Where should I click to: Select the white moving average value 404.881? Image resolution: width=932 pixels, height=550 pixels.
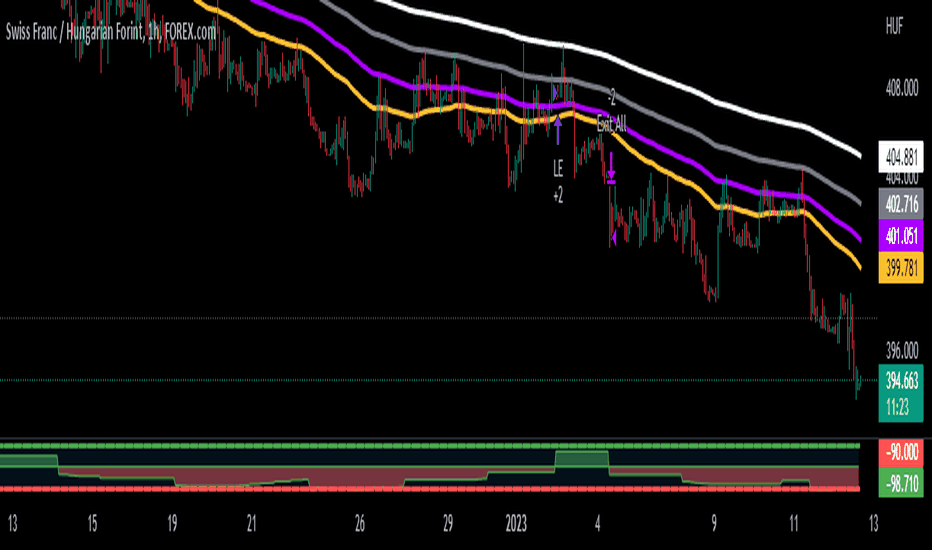901,158
